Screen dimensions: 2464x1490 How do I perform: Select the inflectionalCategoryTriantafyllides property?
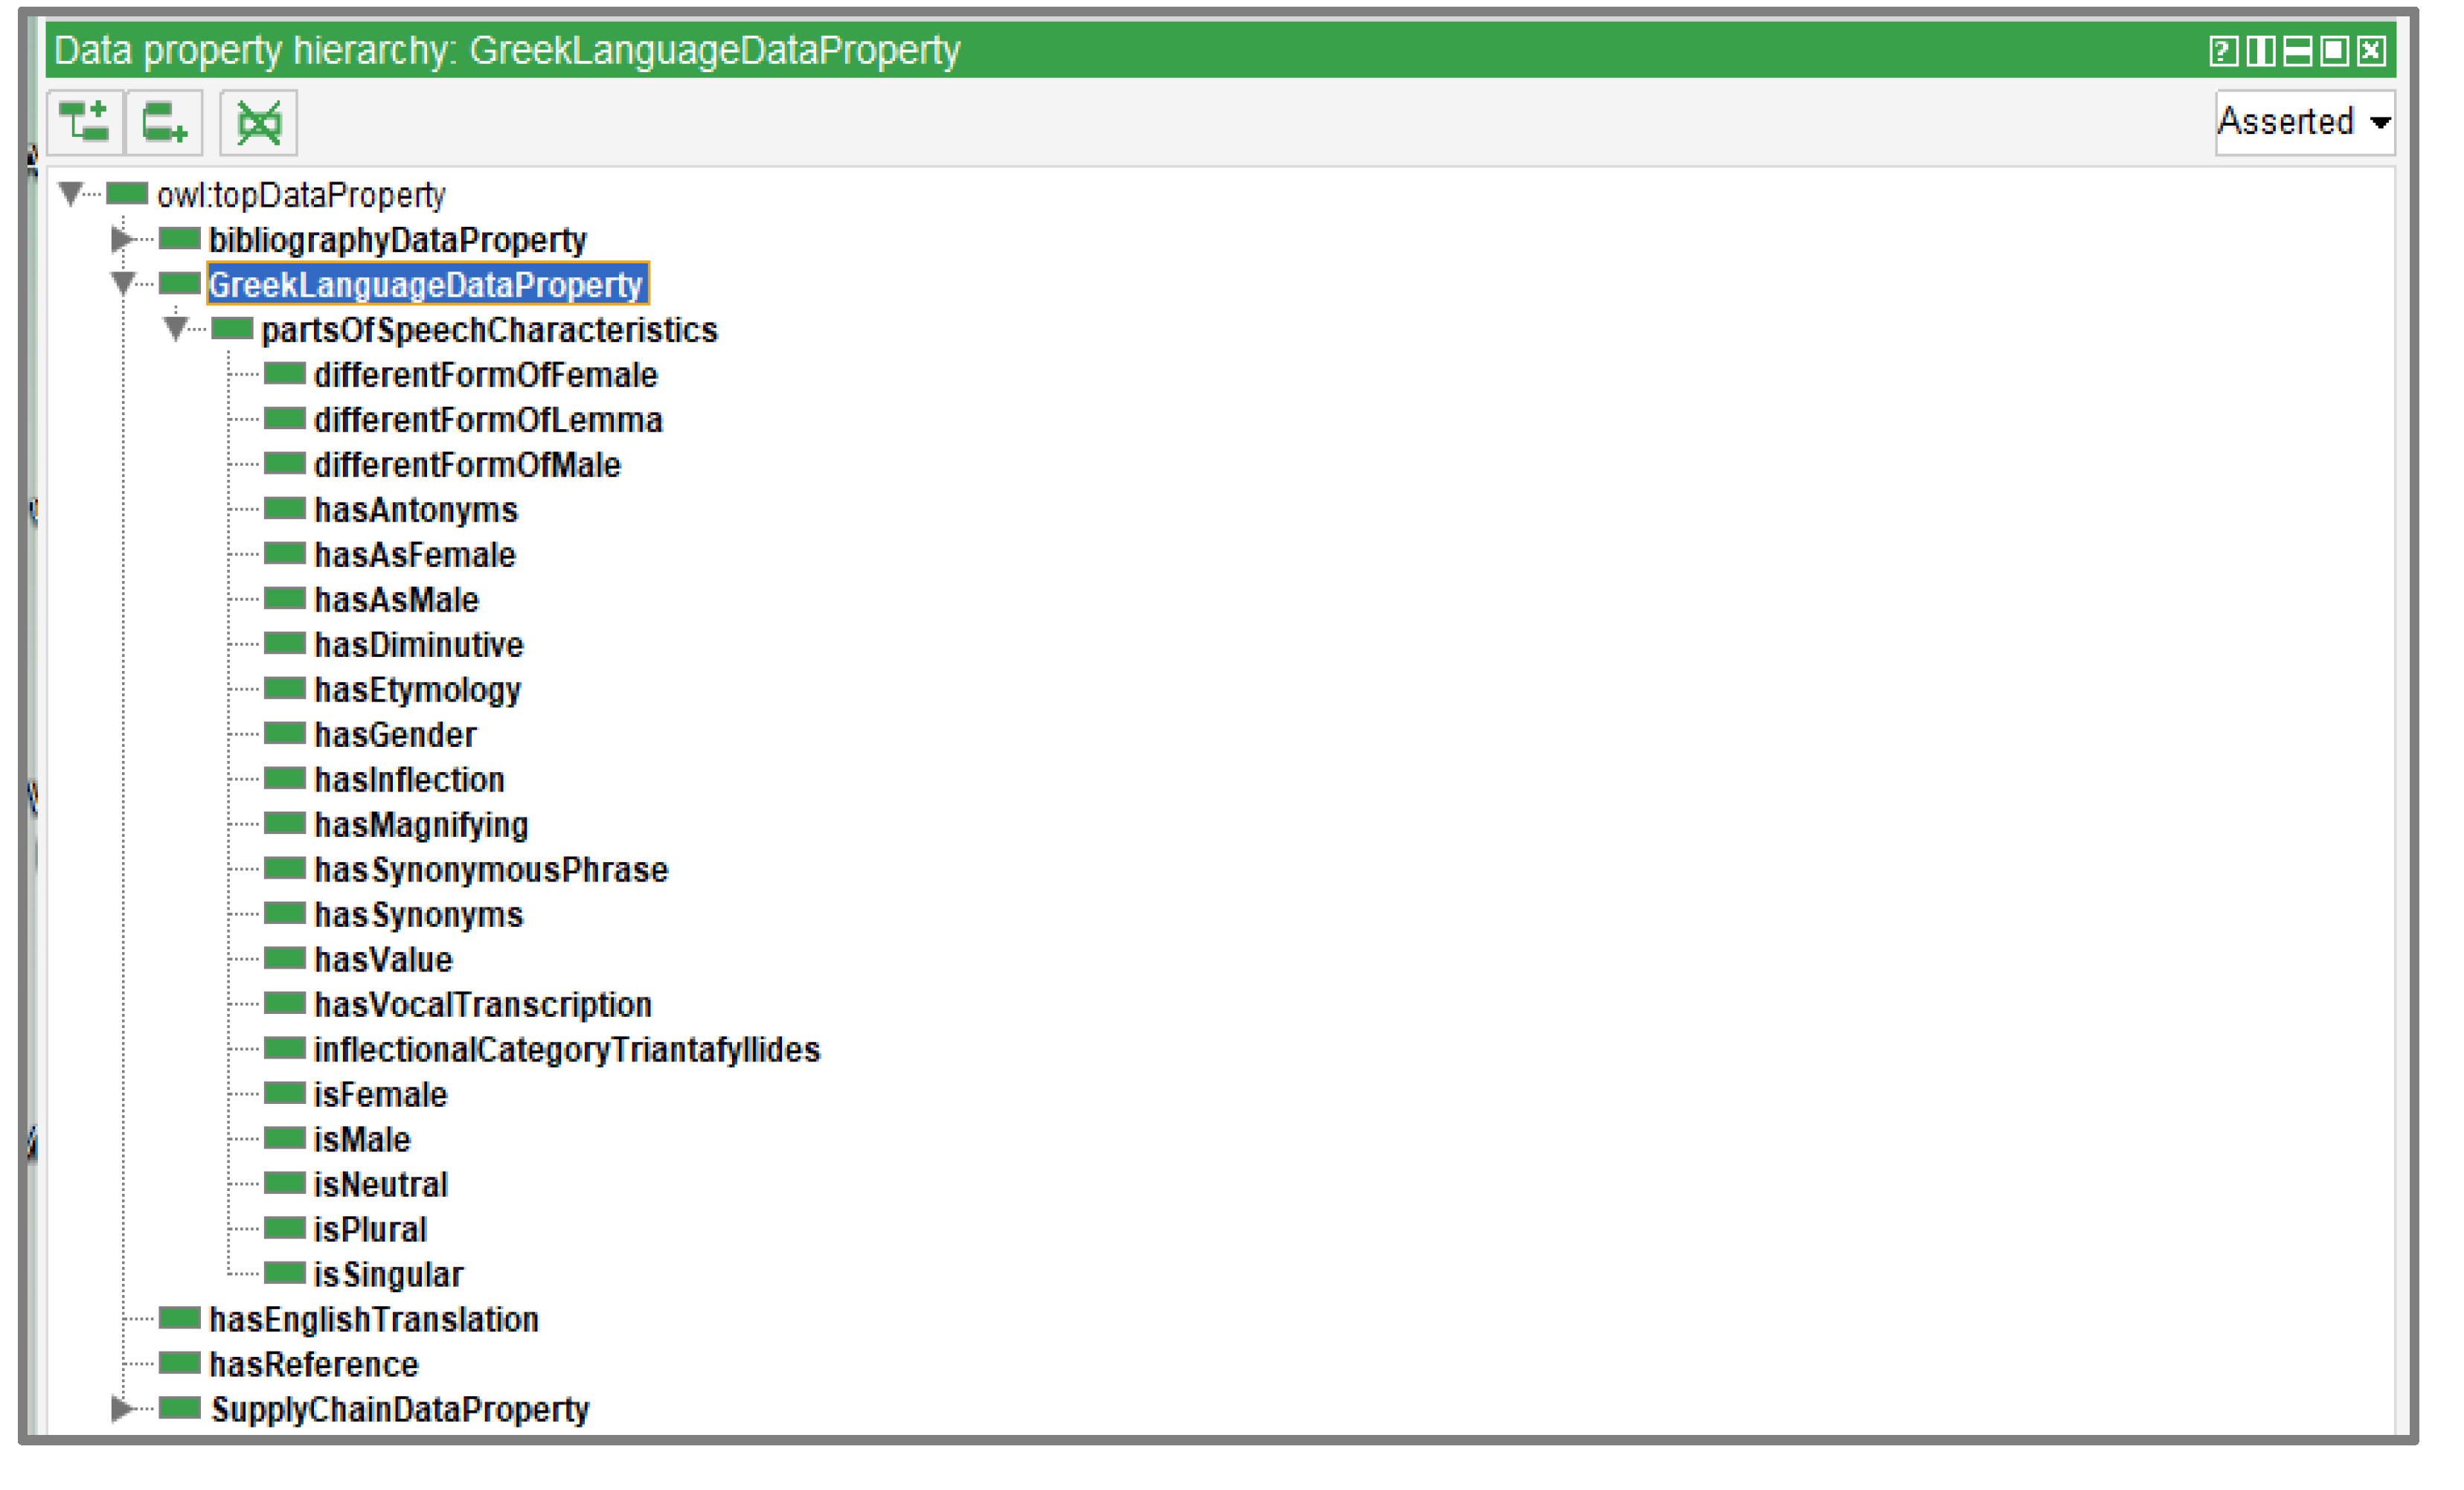tap(567, 1050)
